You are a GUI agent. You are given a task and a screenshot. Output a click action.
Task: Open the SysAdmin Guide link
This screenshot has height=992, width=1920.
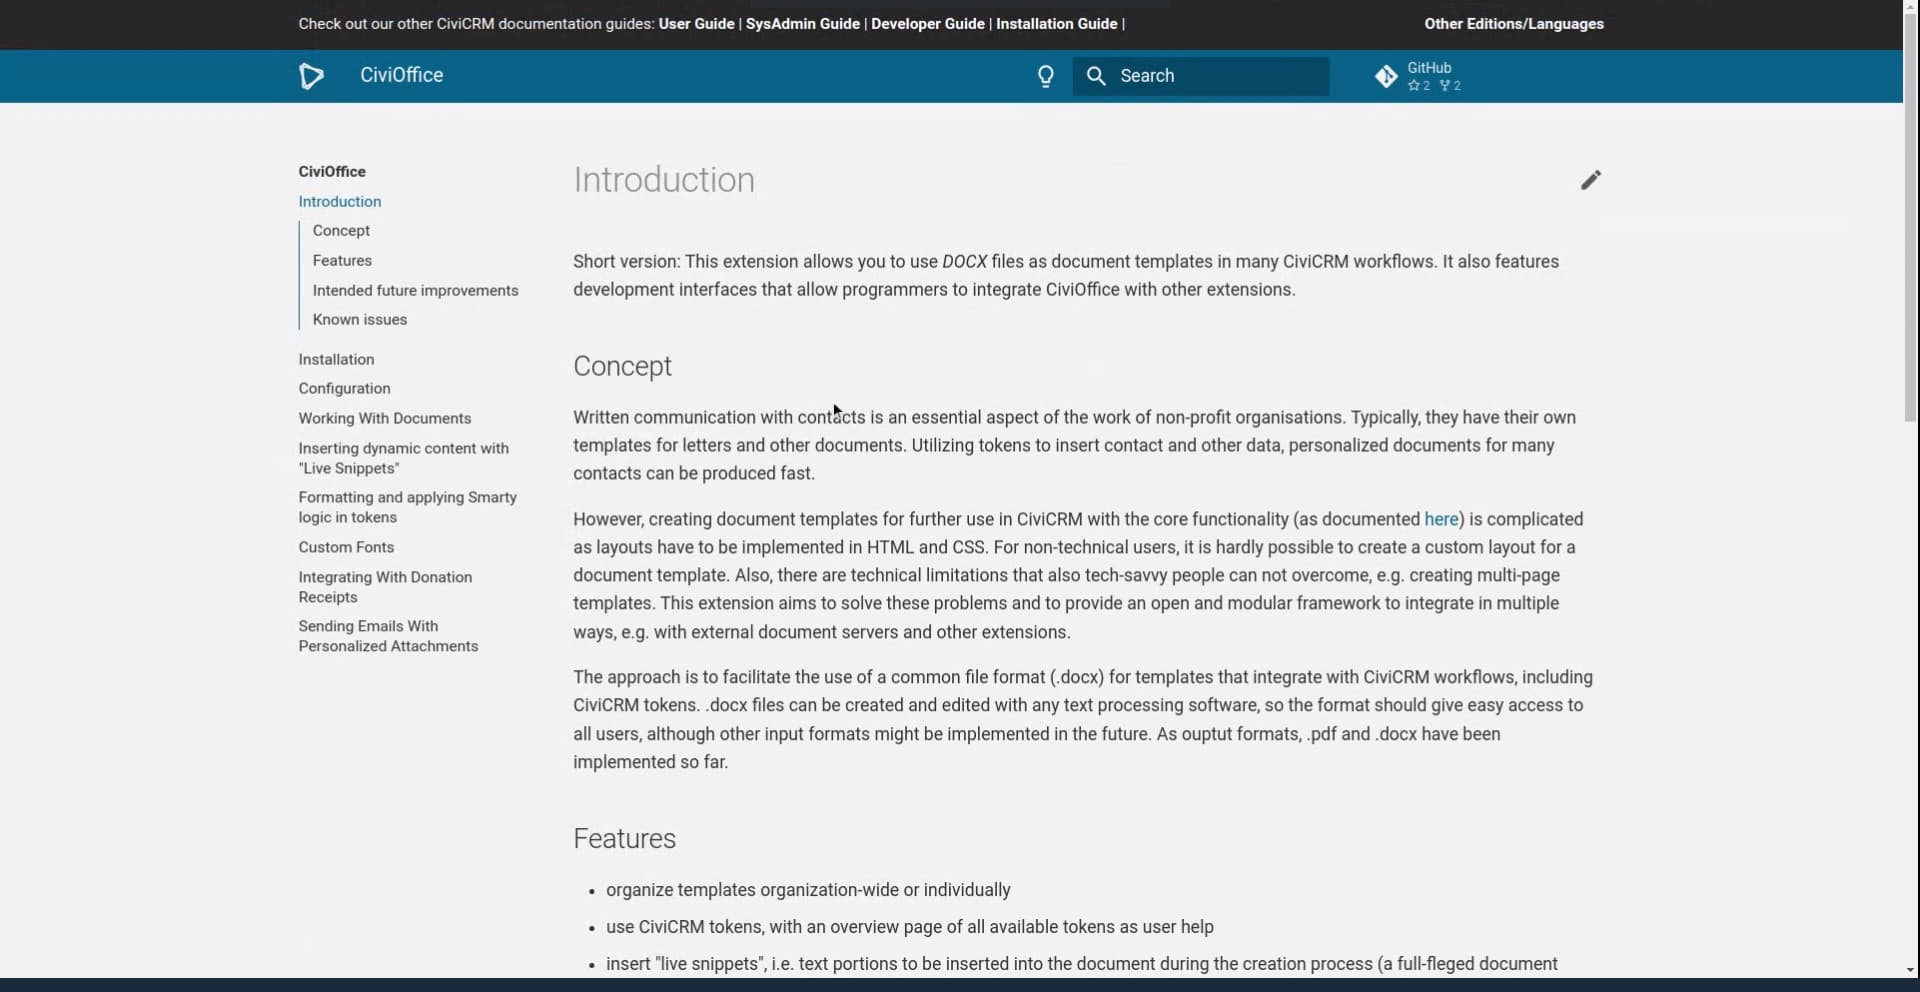[802, 24]
